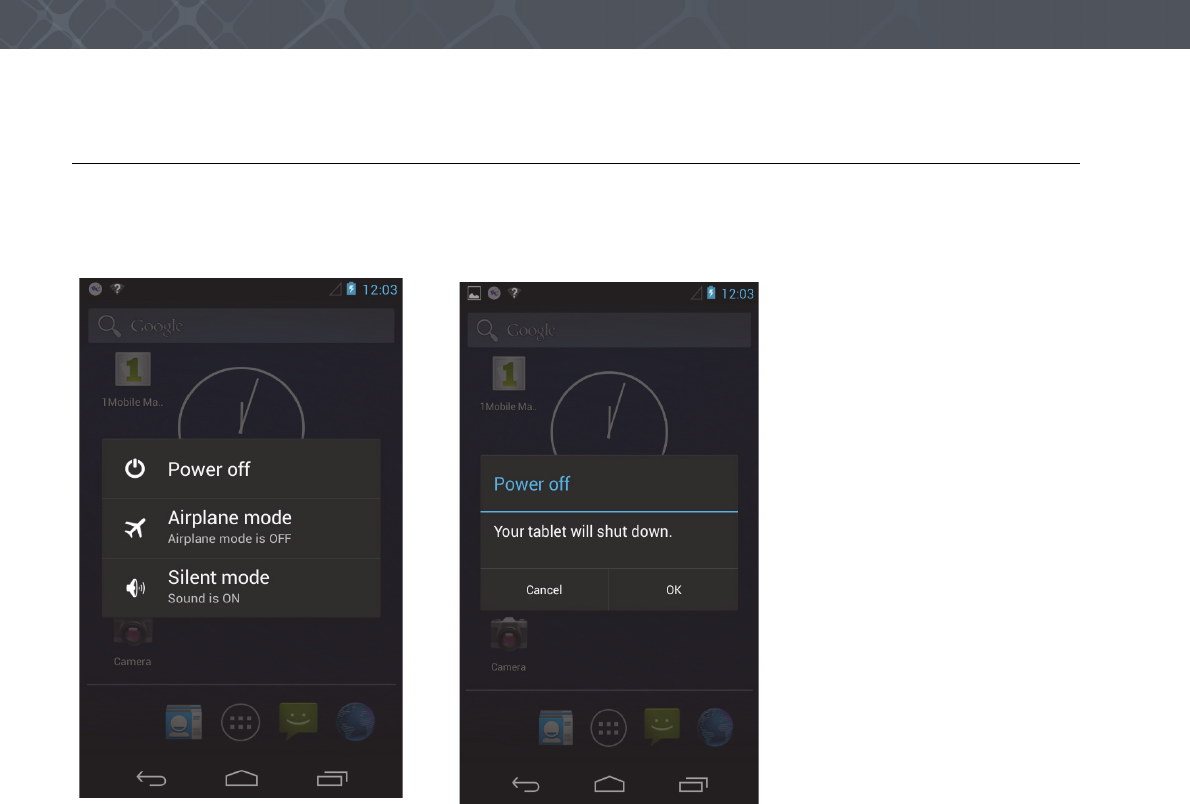
Task: Click the analog clock widget on right phone
Action: point(609,414)
